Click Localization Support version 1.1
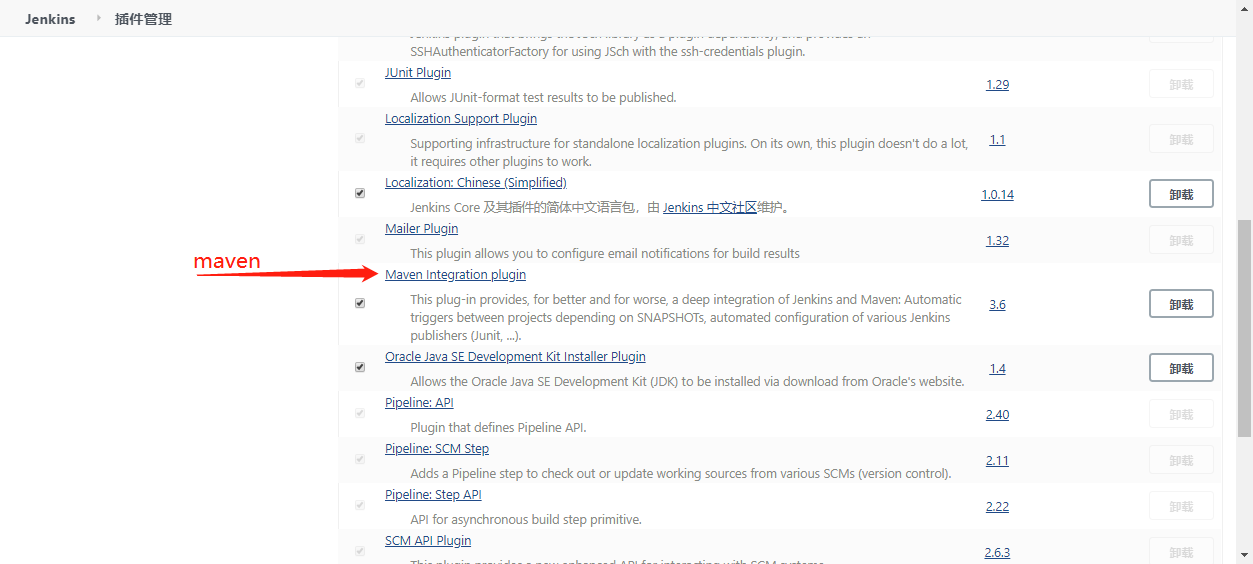 coord(997,140)
